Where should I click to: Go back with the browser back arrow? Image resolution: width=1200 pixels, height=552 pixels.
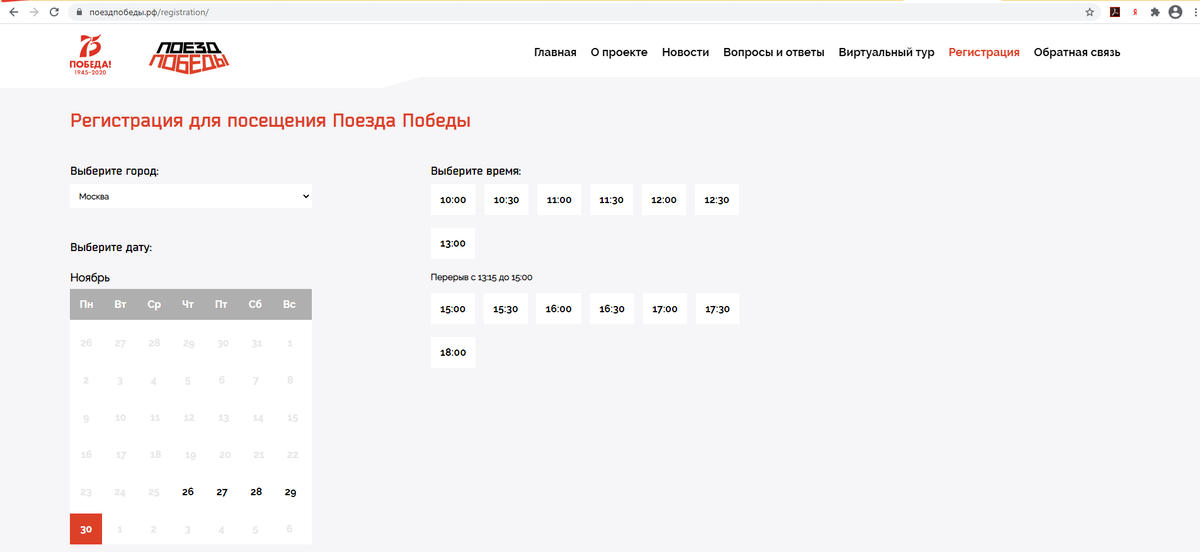click(x=13, y=12)
